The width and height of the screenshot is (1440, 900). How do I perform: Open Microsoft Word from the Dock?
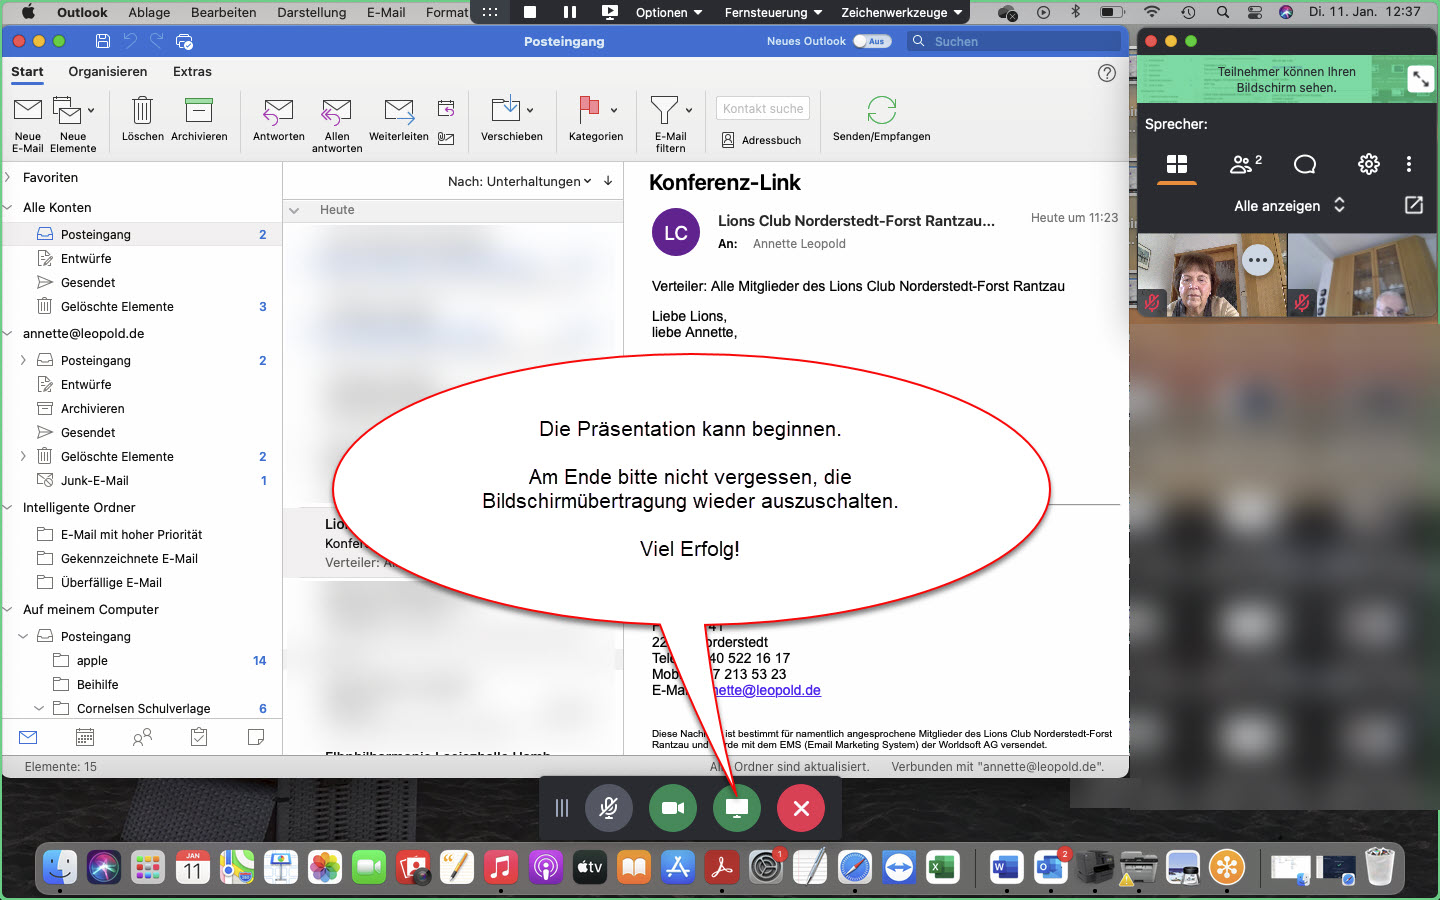coord(1005,866)
